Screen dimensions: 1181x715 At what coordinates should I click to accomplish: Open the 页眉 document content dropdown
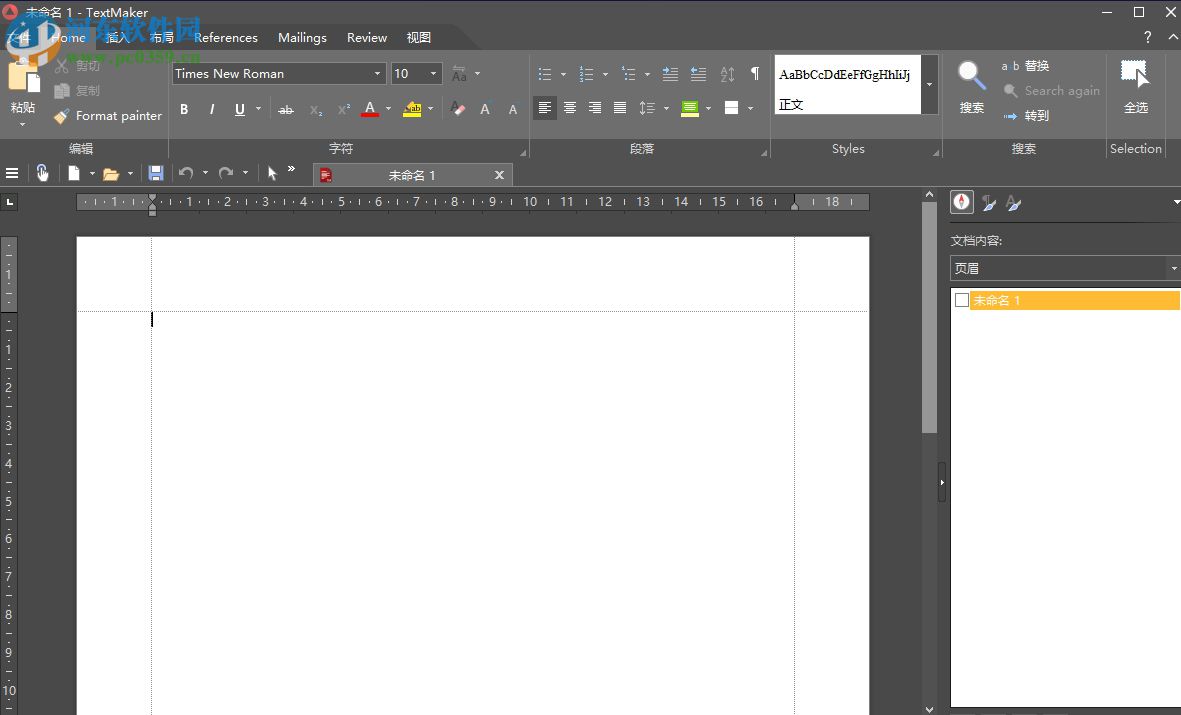click(1172, 268)
